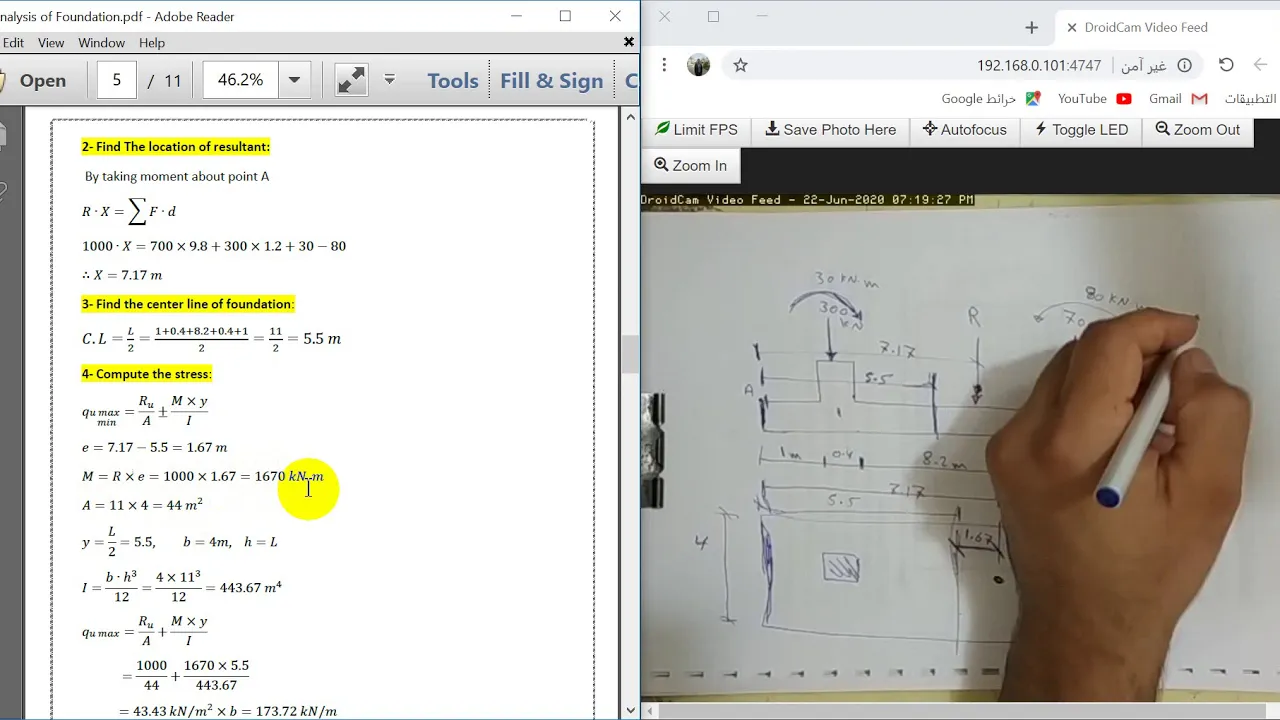The image size is (1280, 720).
Task: Open the Tools pane in Adobe Reader
Action: click(x=452, y=81)
